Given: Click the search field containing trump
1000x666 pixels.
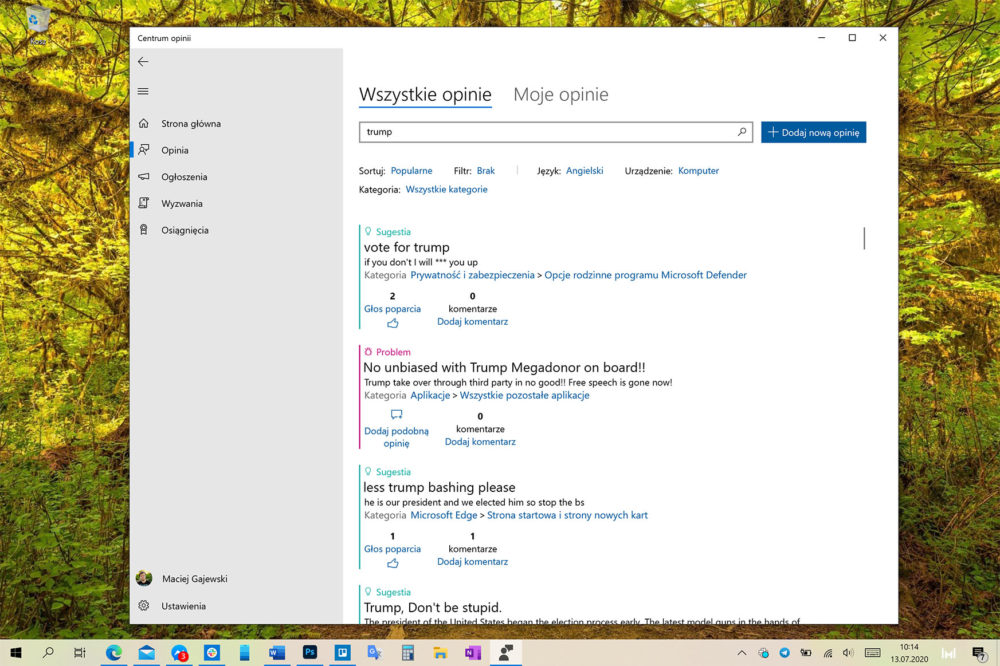Looking at the screenshot, I should point(555,132).
